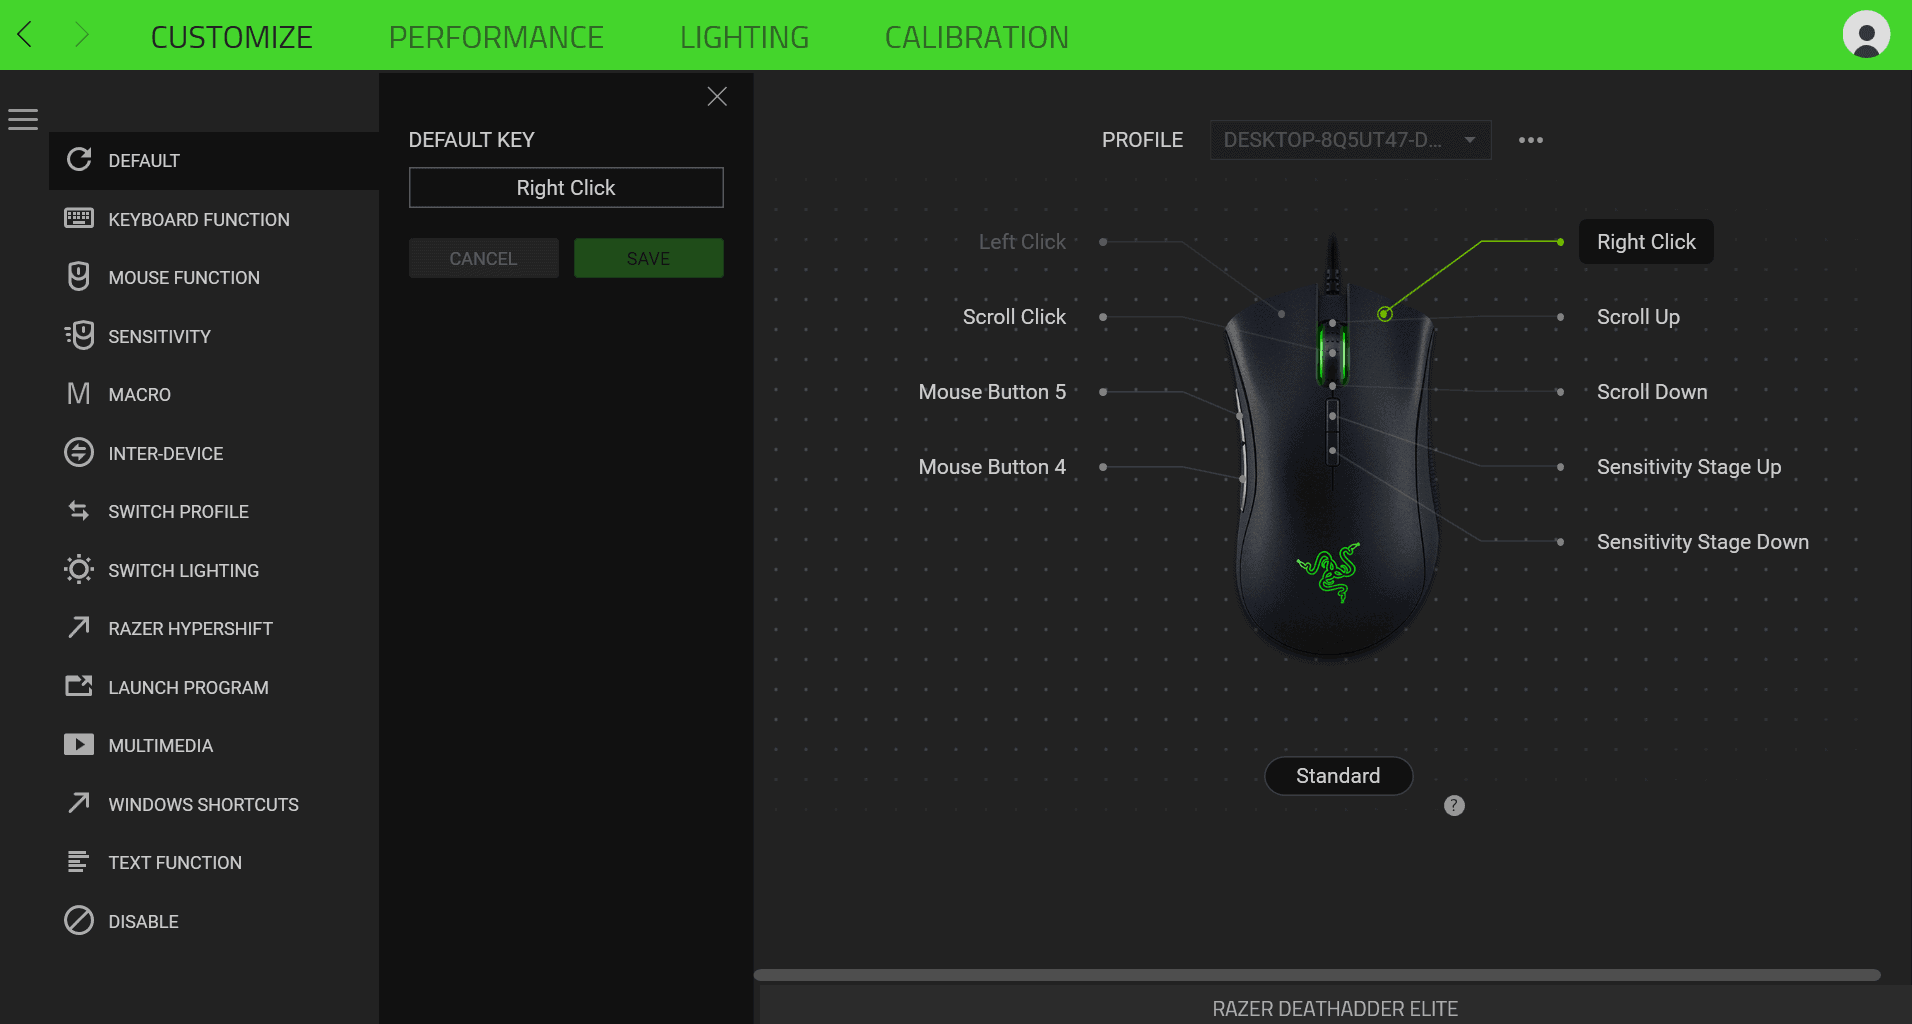
Task: Click the question mark help icon
Action: pos(1454,805)
